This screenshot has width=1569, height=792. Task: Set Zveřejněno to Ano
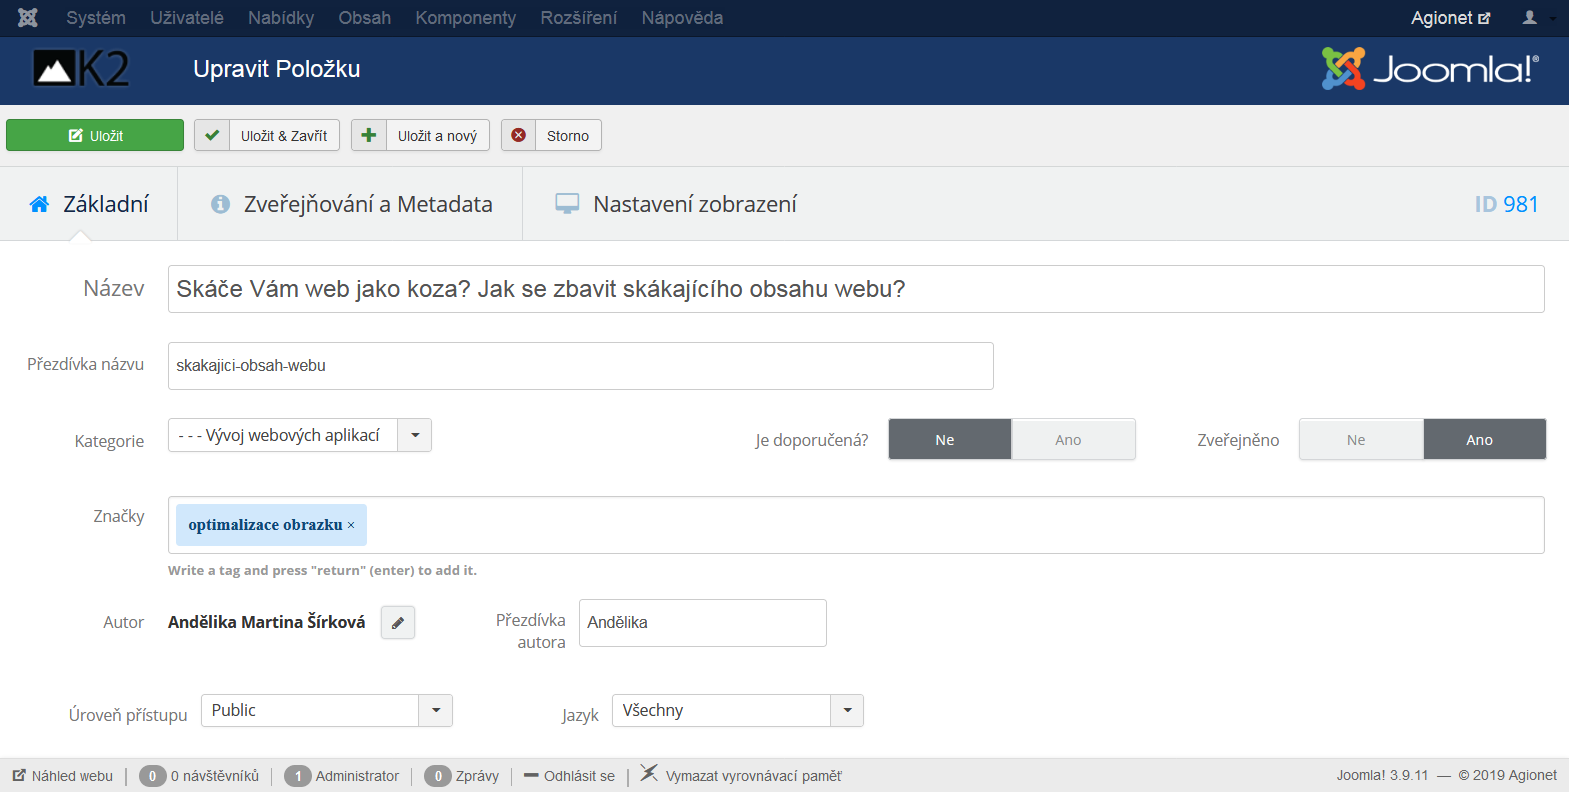tap(1484, 439)
